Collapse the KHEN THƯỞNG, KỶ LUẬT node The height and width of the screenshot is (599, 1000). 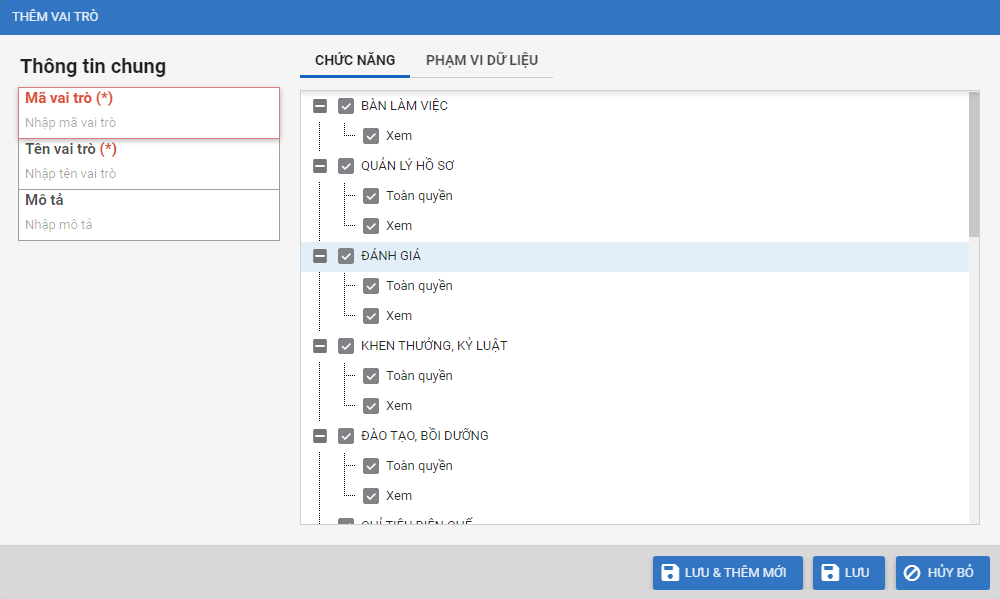click(320, 346)
